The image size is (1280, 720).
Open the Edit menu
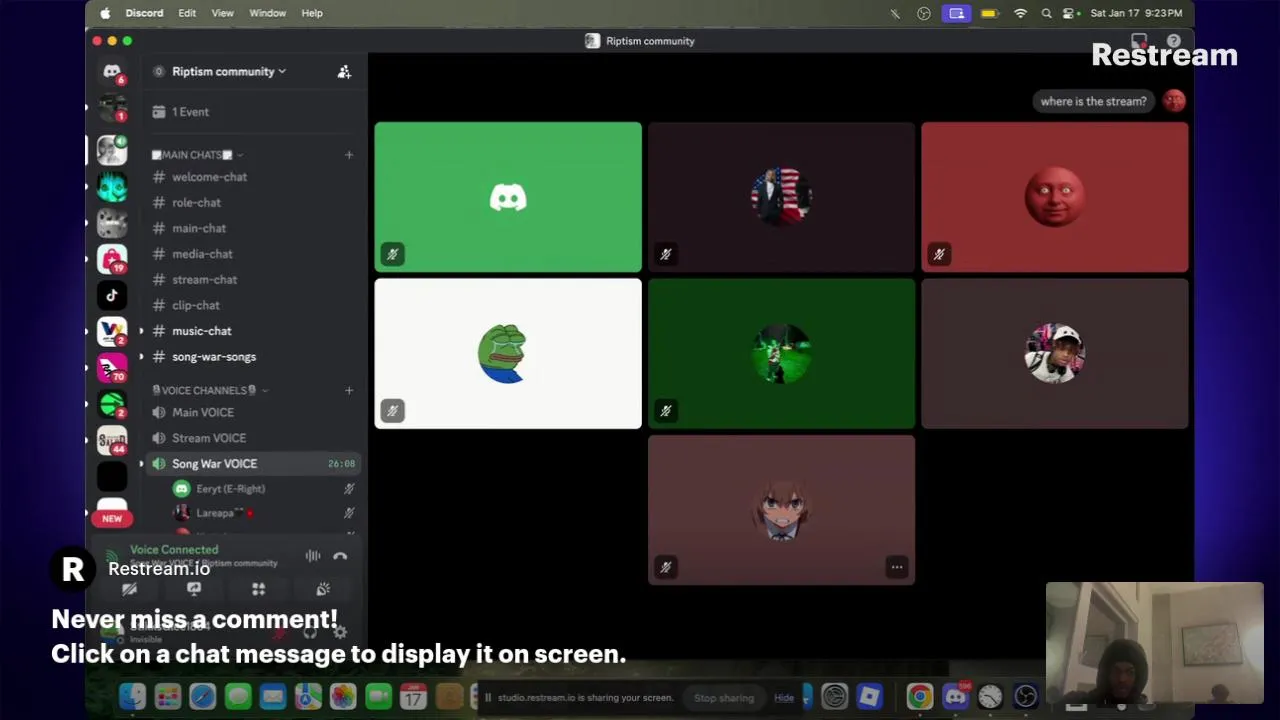coord(187,13)
